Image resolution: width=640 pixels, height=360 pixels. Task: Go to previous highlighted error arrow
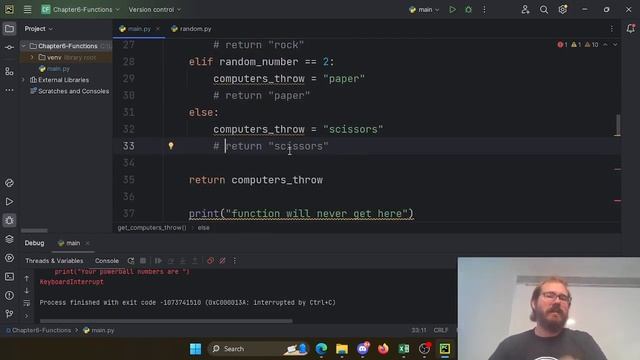tap(605, 44)
